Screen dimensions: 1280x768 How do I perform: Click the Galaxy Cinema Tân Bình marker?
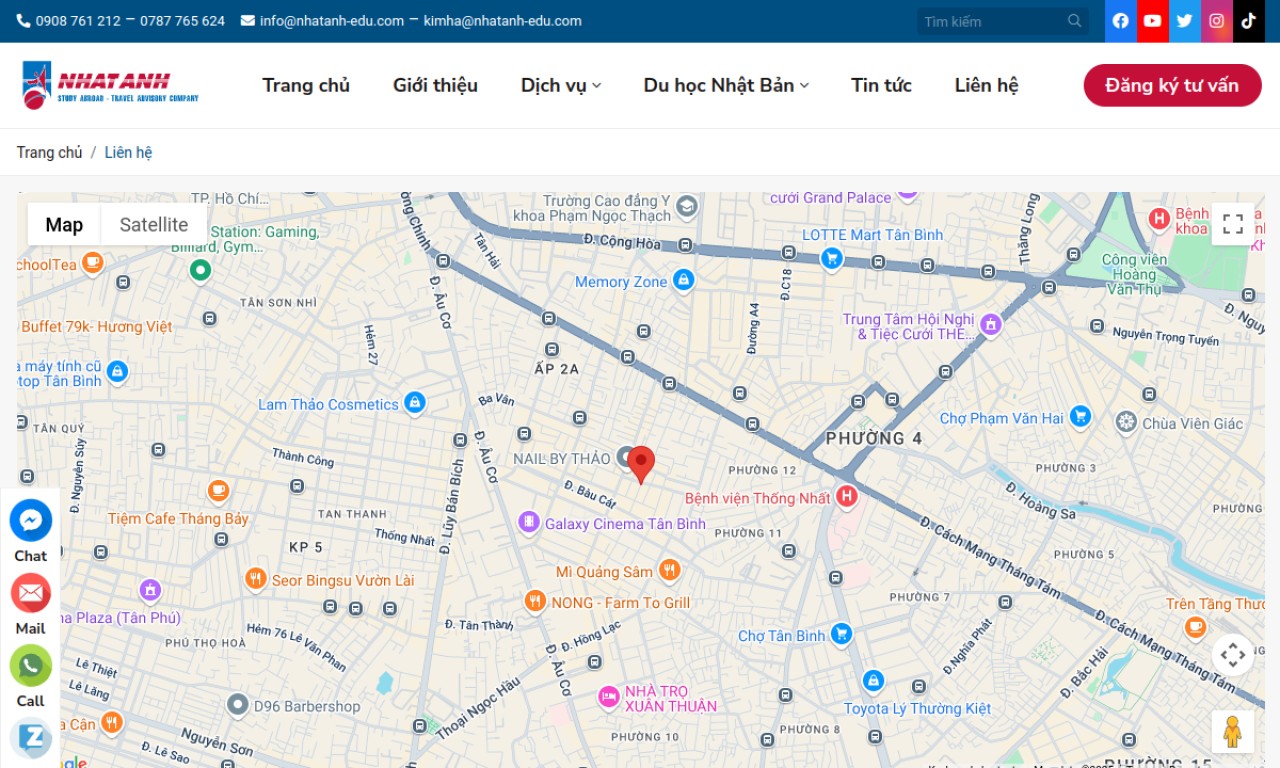[x=529, y=522]
